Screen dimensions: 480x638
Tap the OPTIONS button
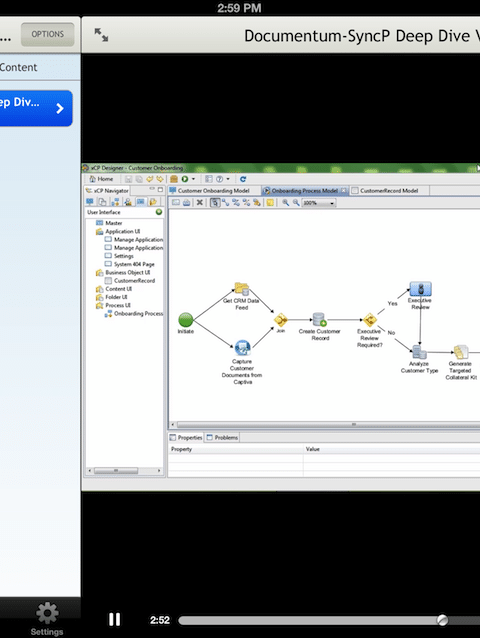tap(48, 34)
